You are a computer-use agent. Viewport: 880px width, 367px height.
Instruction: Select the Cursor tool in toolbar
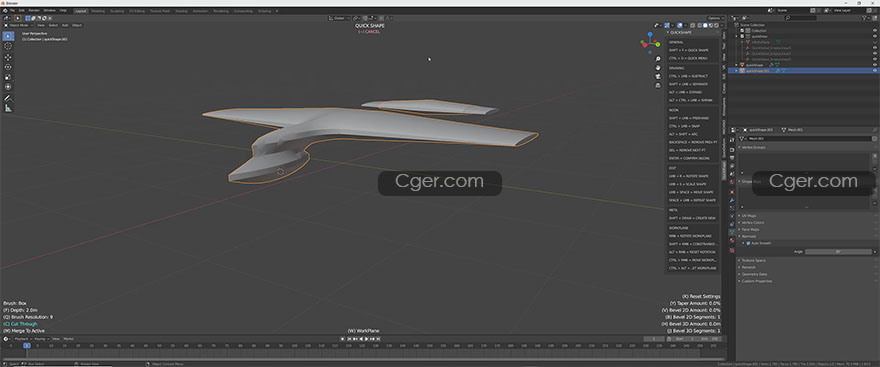pos(8,47)
